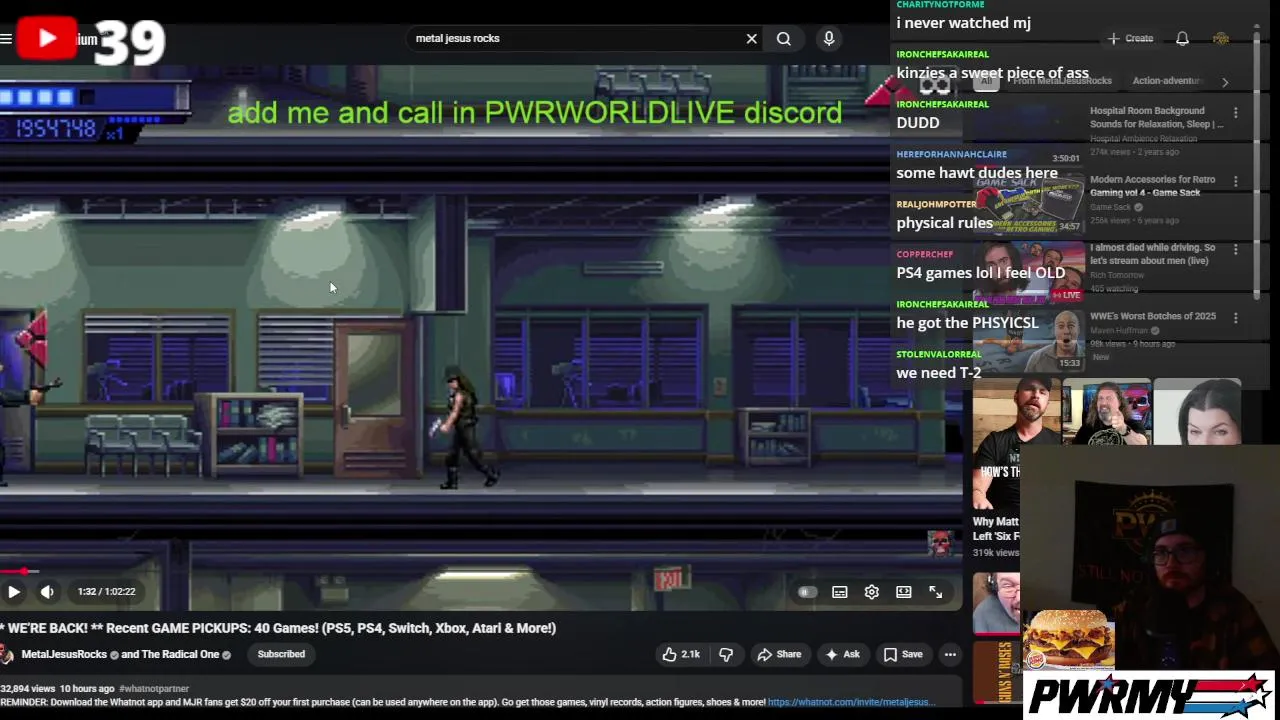
Task: Open the MetalJesusRocks channel name link
Action: coord(64,655)
